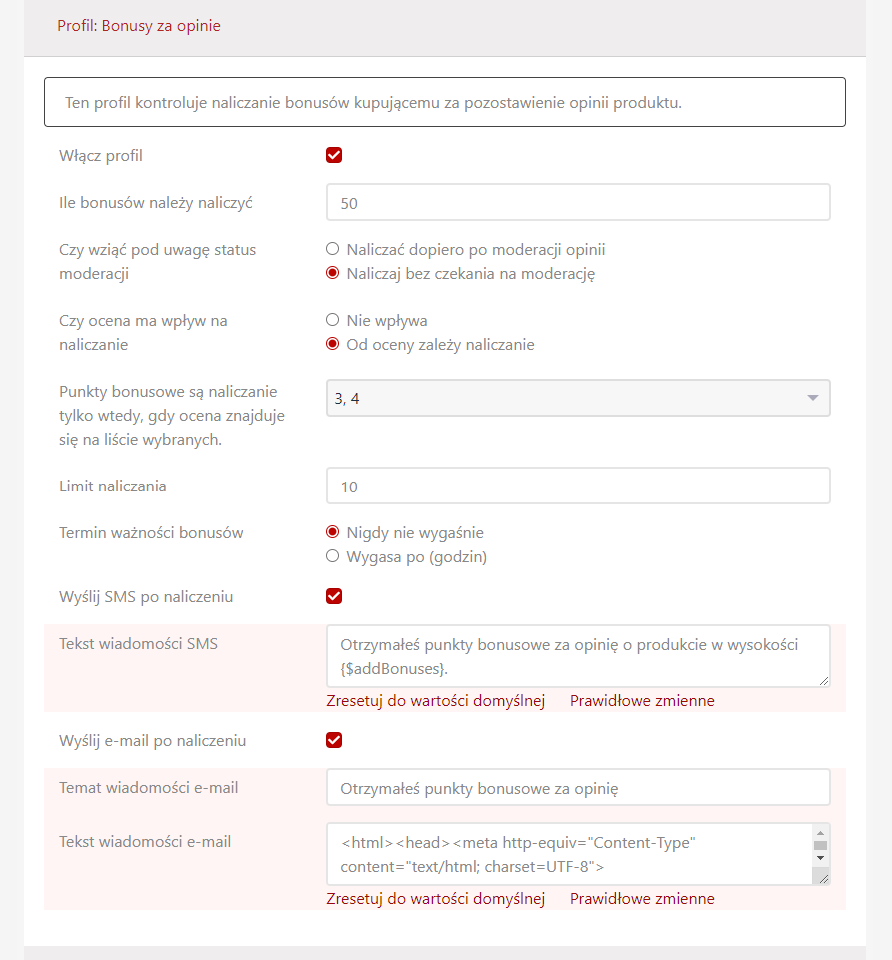Click the dropdown arrow of ratings list
Image resolution: width=892 pixels, height=960 pixels.
tap(812, 398)
